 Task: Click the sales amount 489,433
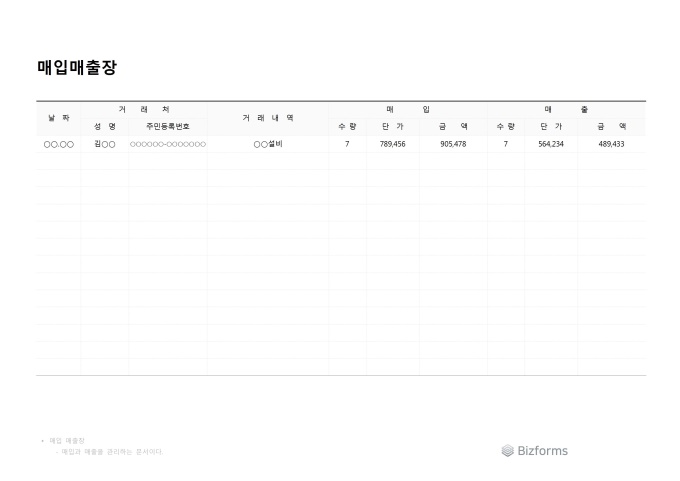click(611, 145)
